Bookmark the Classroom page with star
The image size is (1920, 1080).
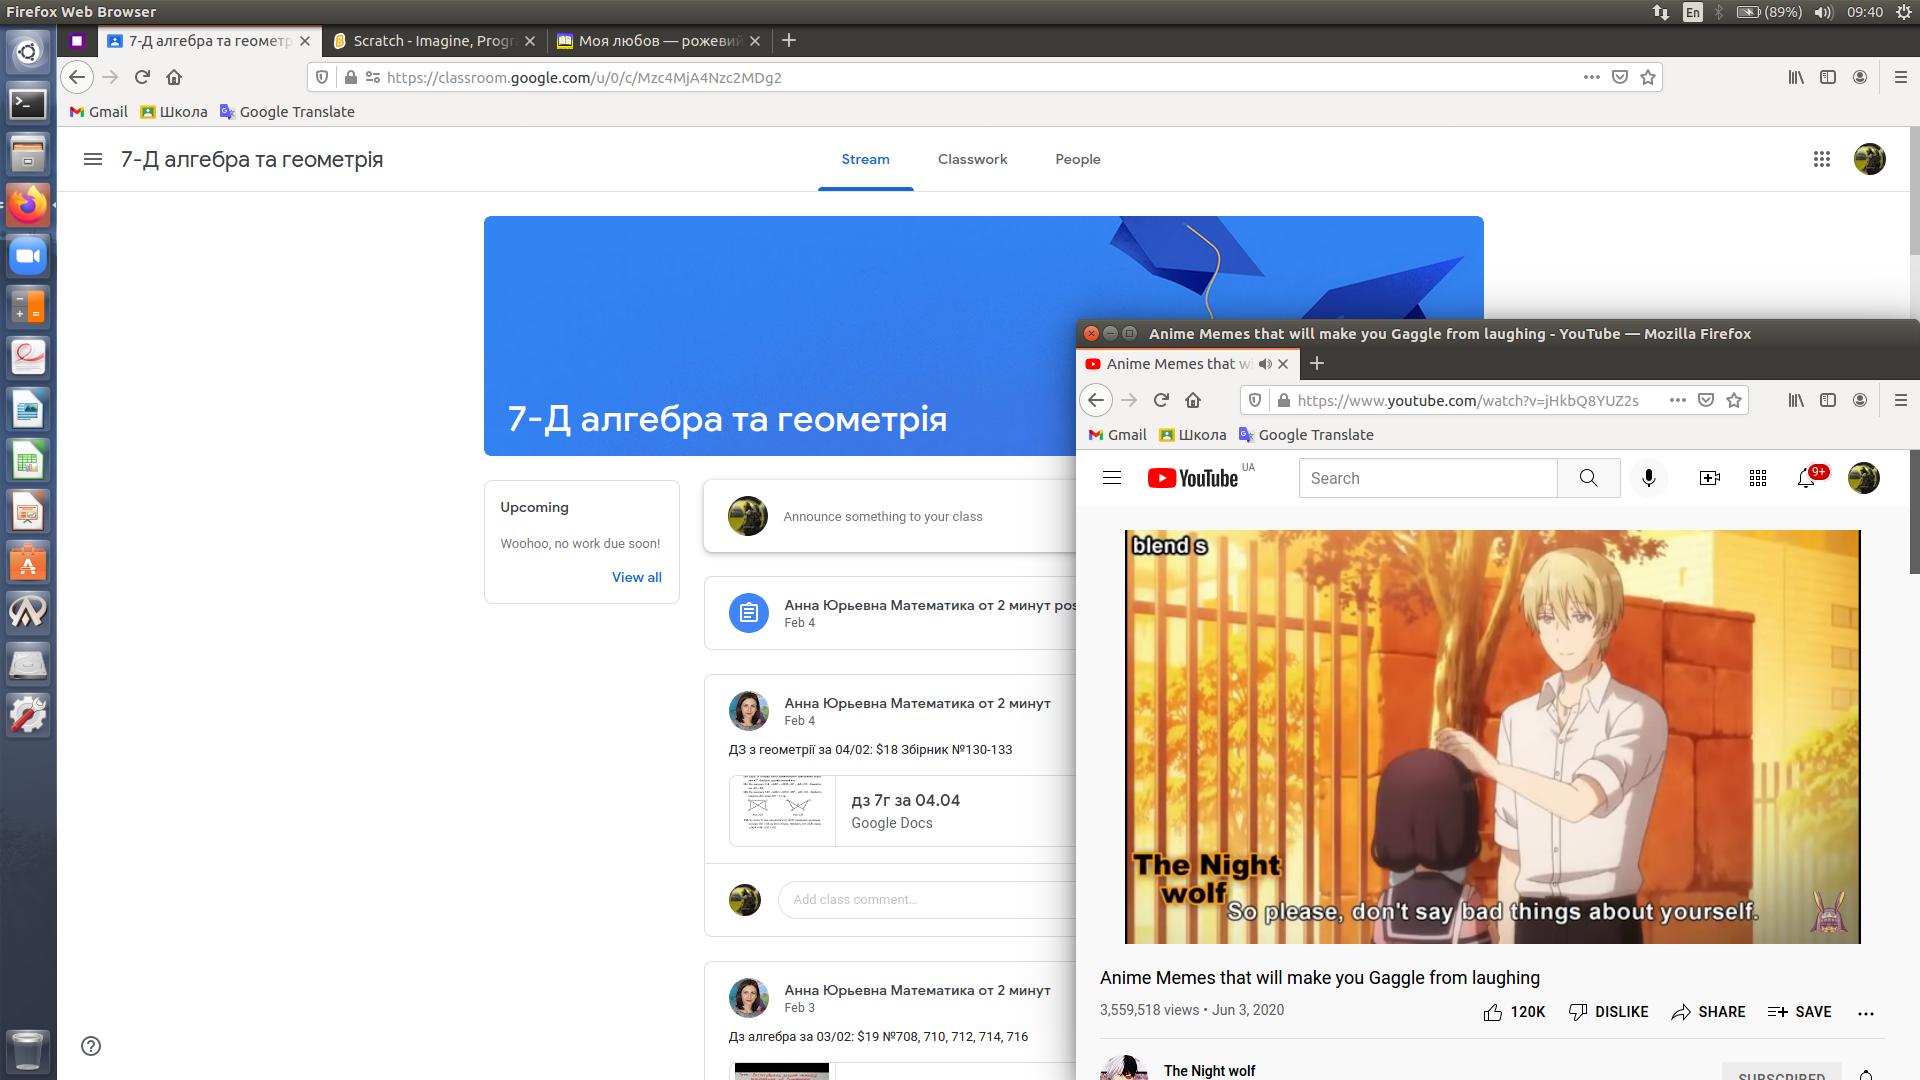[1648, 77]
